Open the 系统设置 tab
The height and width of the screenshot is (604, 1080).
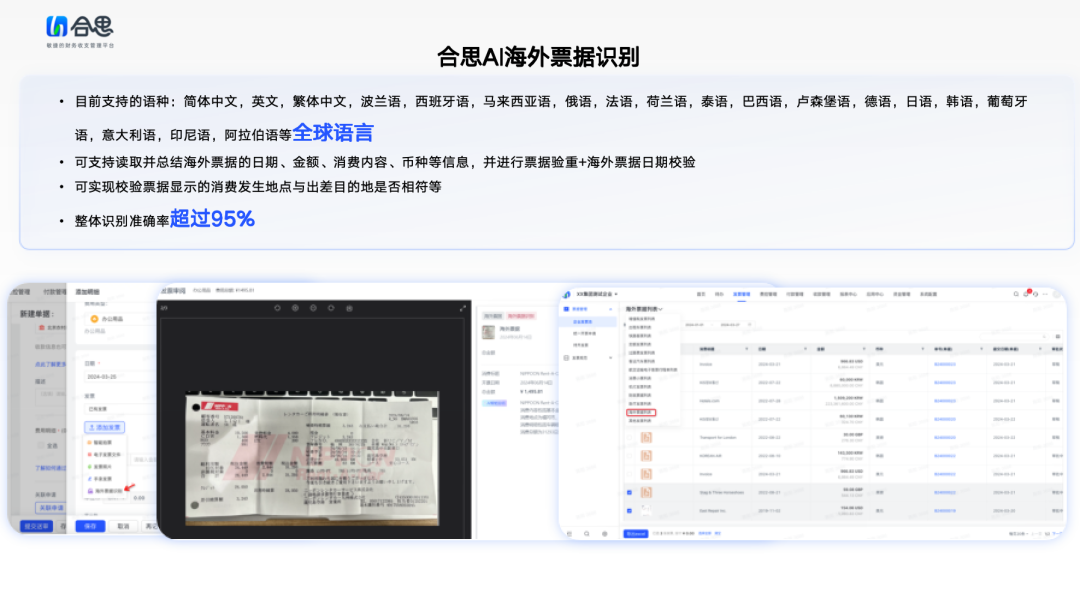pyautogui.click(x=928, y=294)
